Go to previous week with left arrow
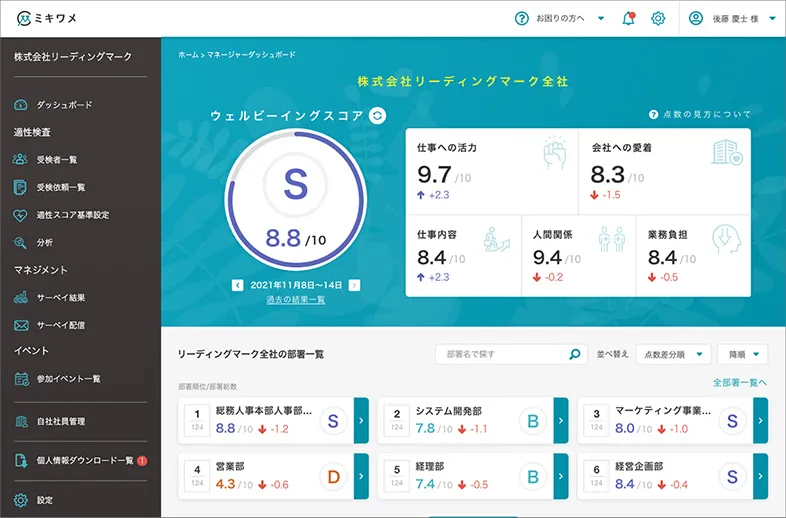Screen dimensions: 786x518 point(238,285)
